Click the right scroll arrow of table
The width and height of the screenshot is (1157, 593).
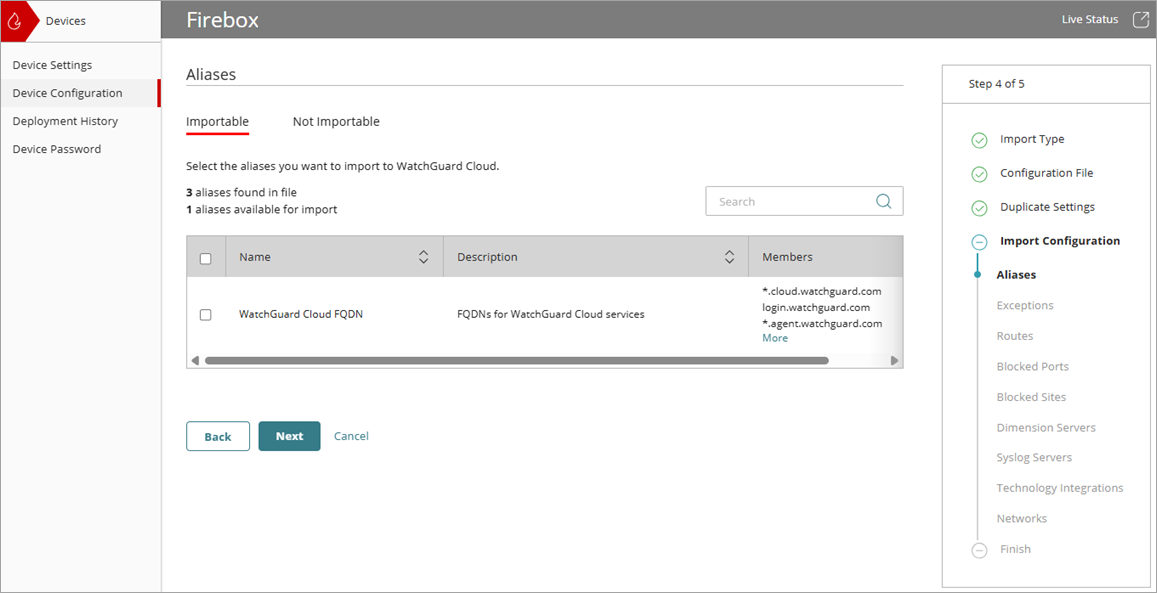point(894,361)
